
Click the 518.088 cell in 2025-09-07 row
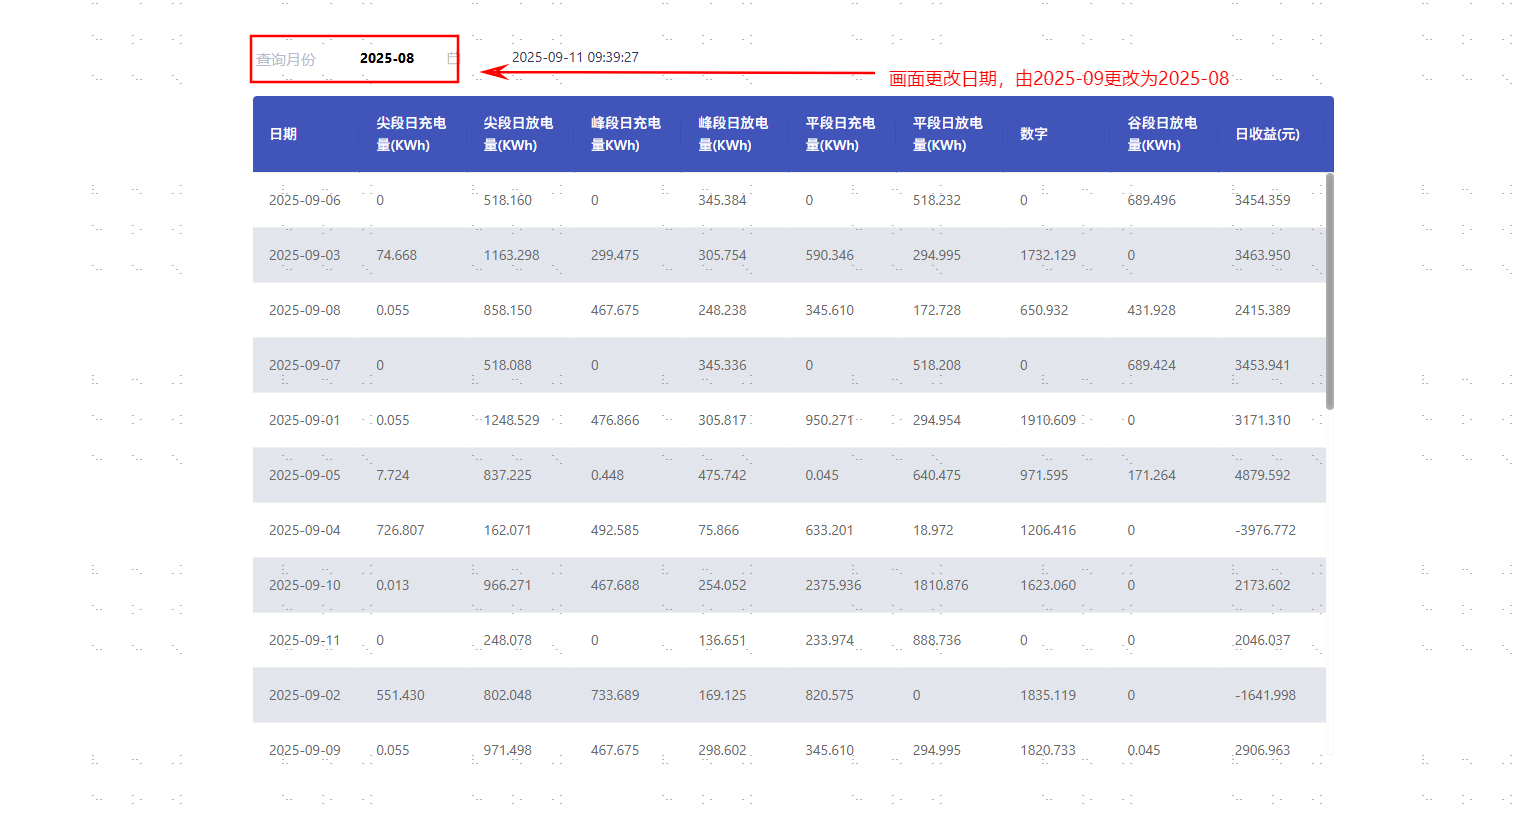[508, 365]
